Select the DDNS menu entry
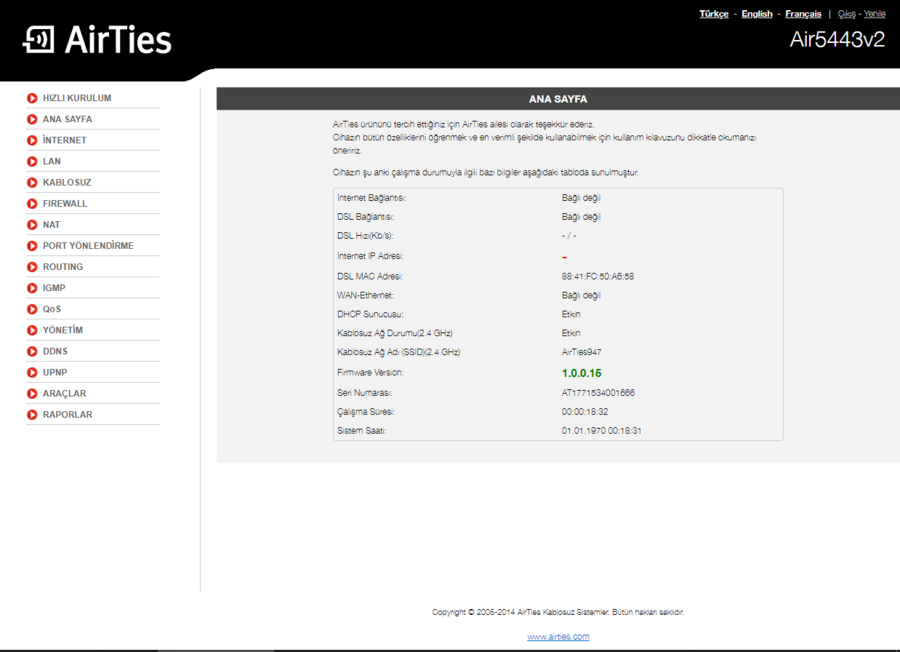Screen dimensions: 900x652 tap(55, 351)
